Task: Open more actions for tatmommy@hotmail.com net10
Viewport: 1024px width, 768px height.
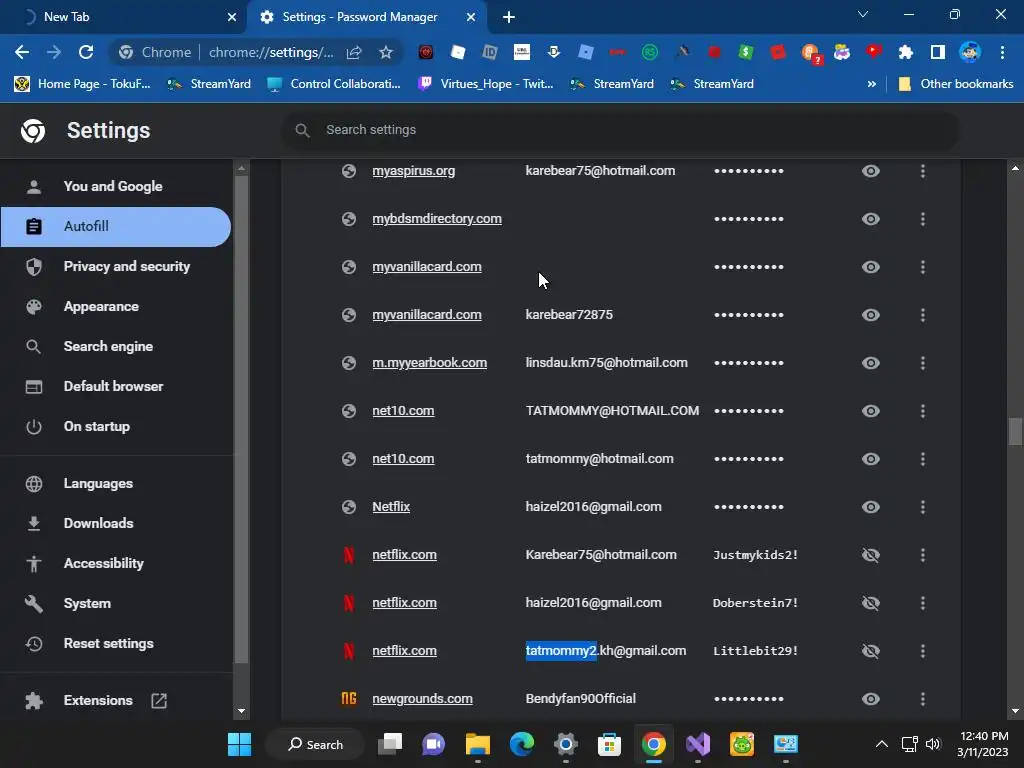Action: [x=923, y=459]
